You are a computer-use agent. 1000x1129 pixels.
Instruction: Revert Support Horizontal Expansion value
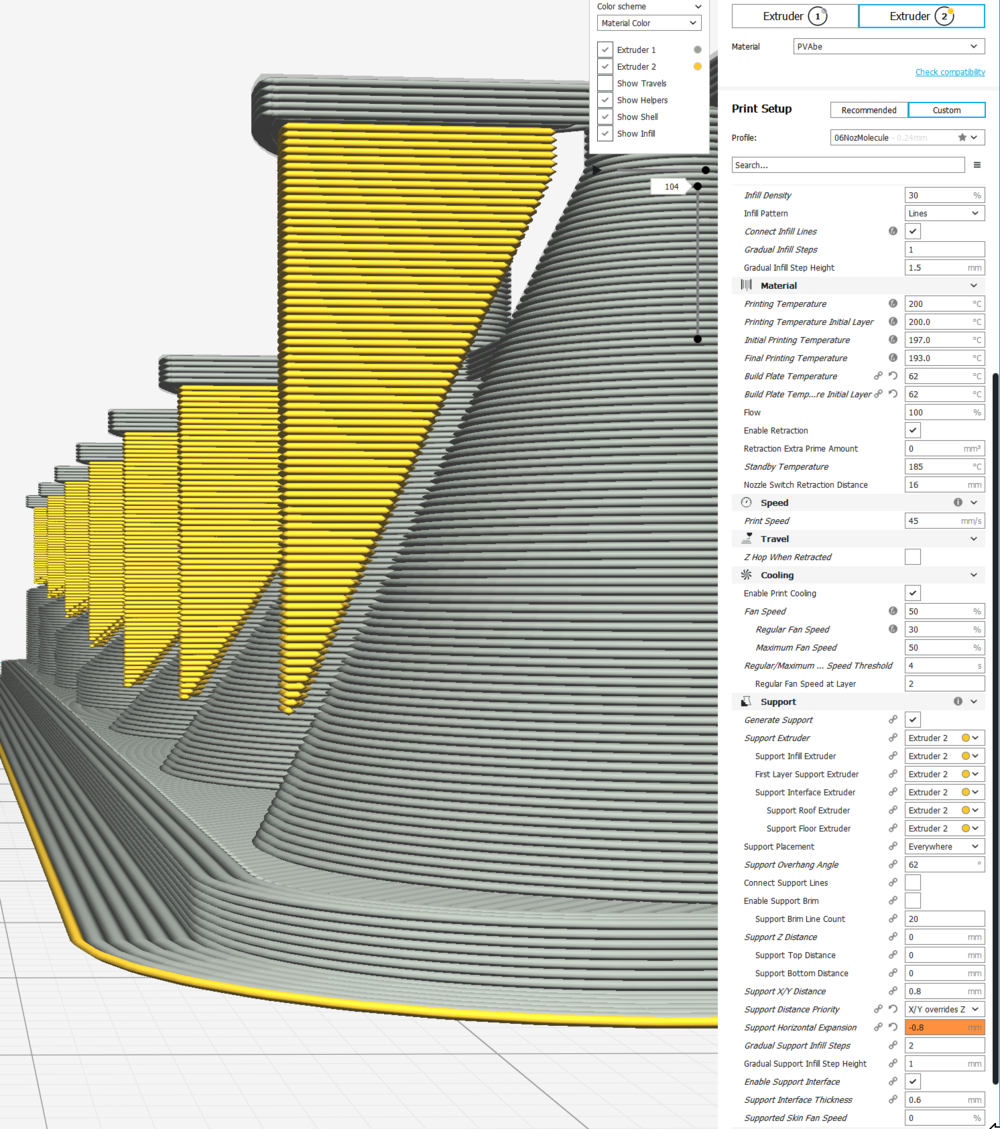click(893, 1027)
